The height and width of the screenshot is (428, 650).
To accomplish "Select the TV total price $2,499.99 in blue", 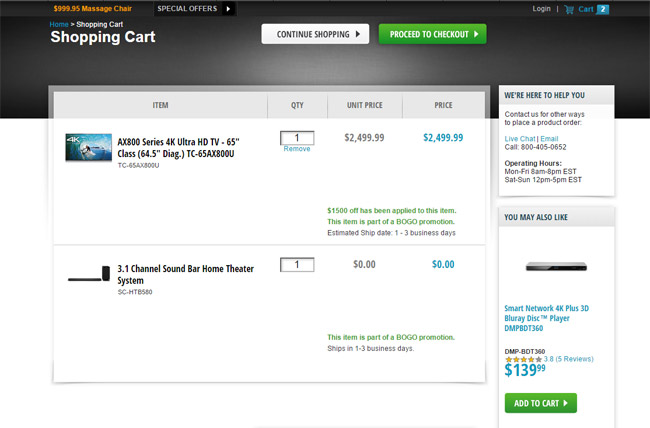I will 443,138.
